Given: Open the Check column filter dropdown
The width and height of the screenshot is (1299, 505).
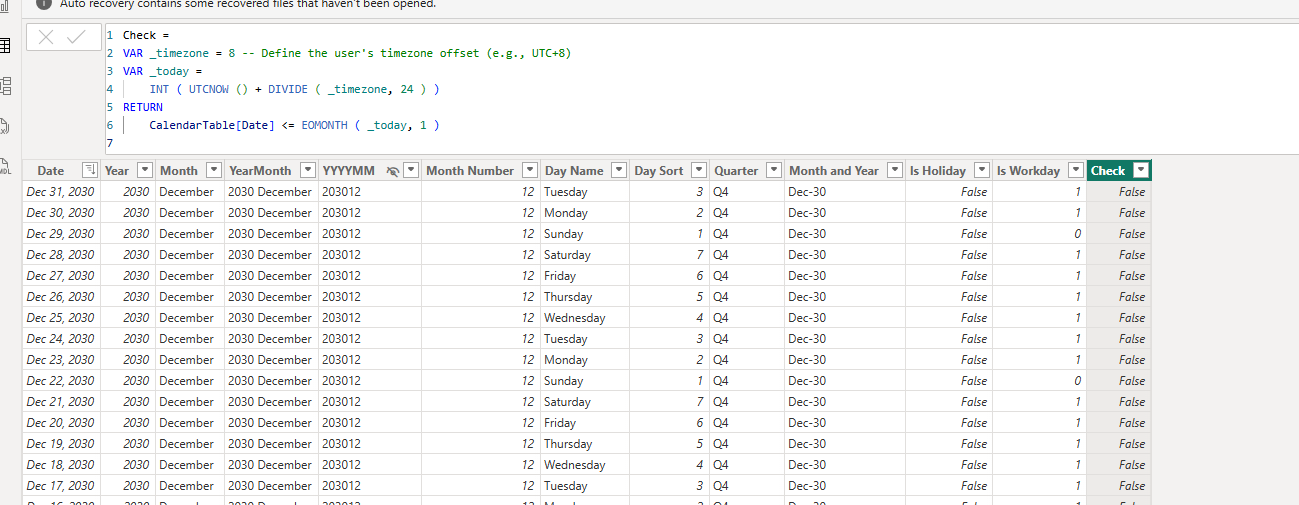Looking at the screenshot, I should click(x=1140, y=171).
